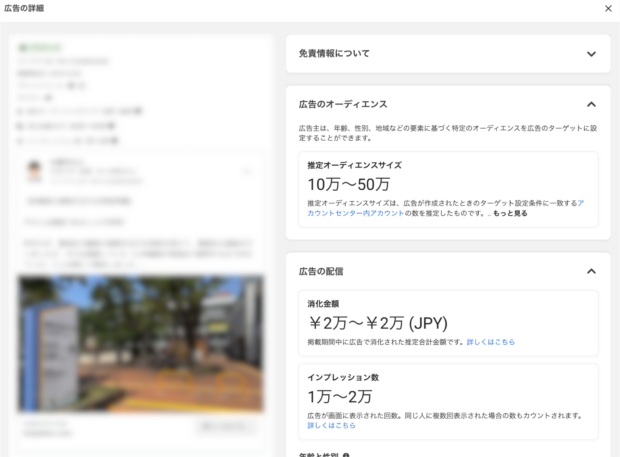Image resolution: width=620 pixels, height=457 pixels.
Task: Collapse 広告の配信 section with chevron
Action: pyautogui.click(x=591, y=271)
